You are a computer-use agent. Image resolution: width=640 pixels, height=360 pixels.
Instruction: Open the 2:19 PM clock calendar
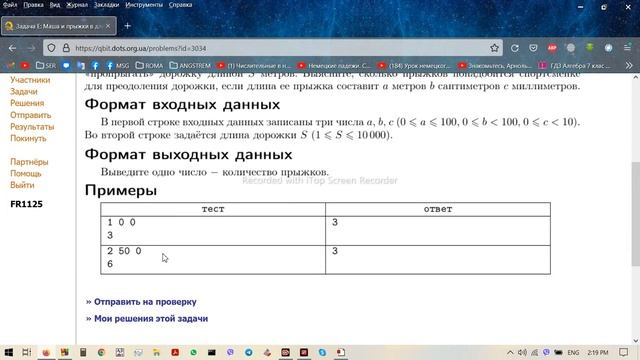click(598, 352)
